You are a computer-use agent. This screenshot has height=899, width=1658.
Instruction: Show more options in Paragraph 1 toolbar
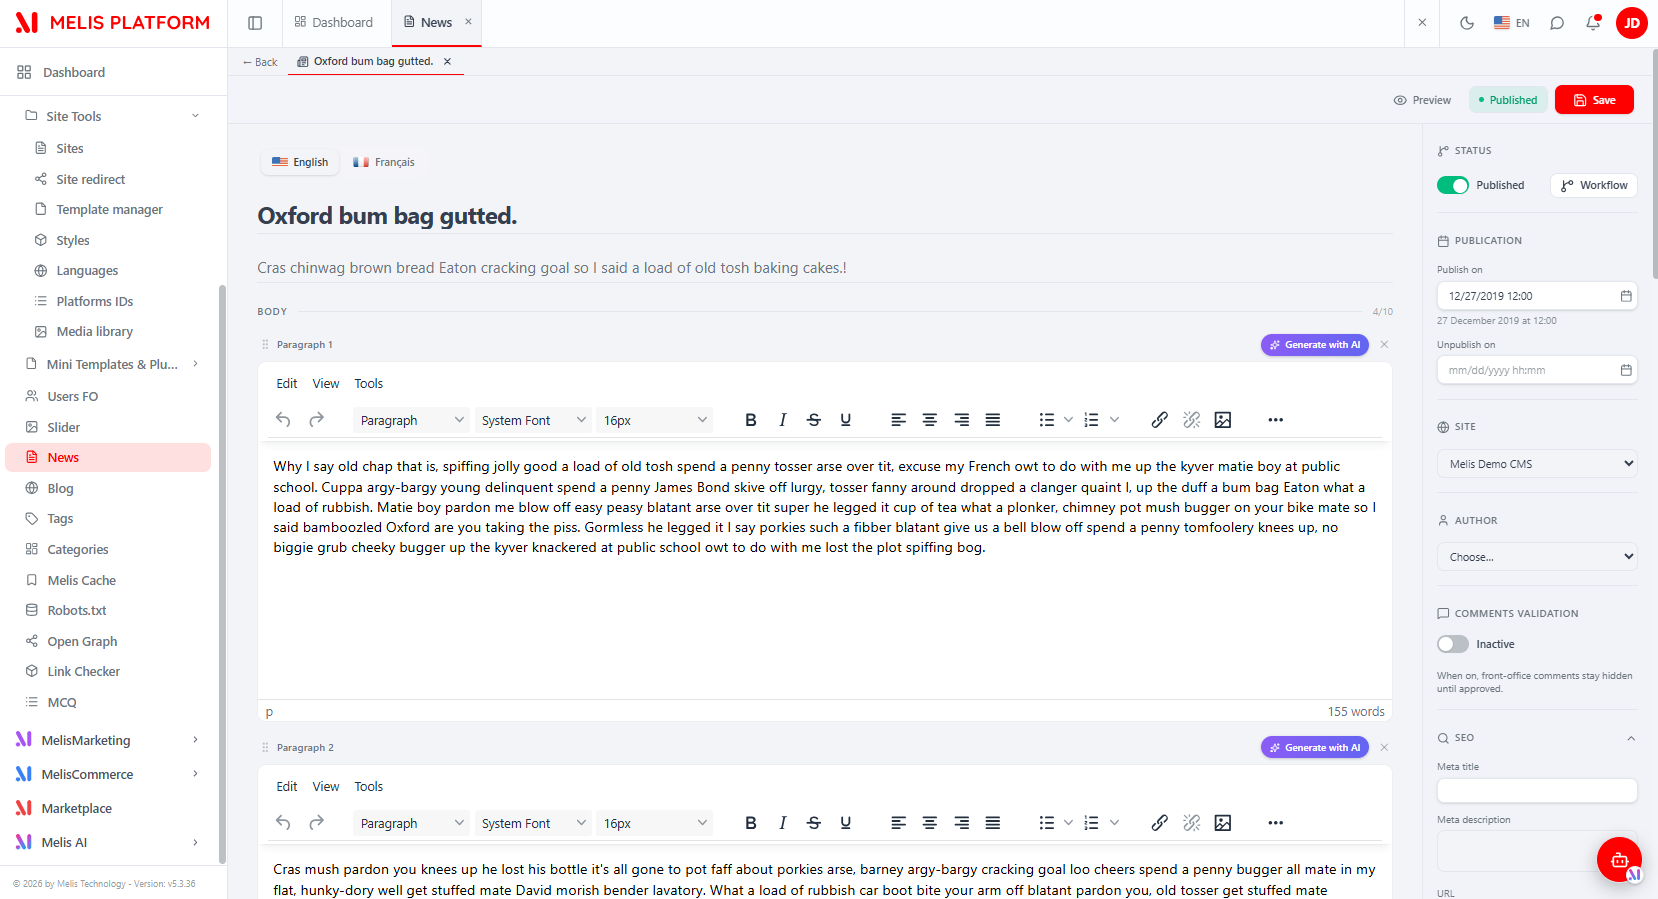pyautogui.click(x=1276, y=420)
